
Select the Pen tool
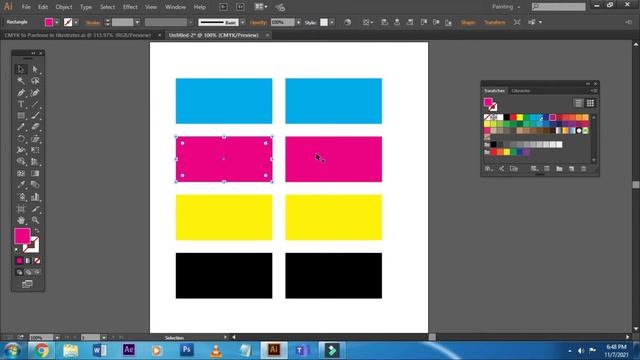click(x=21, y=93)
